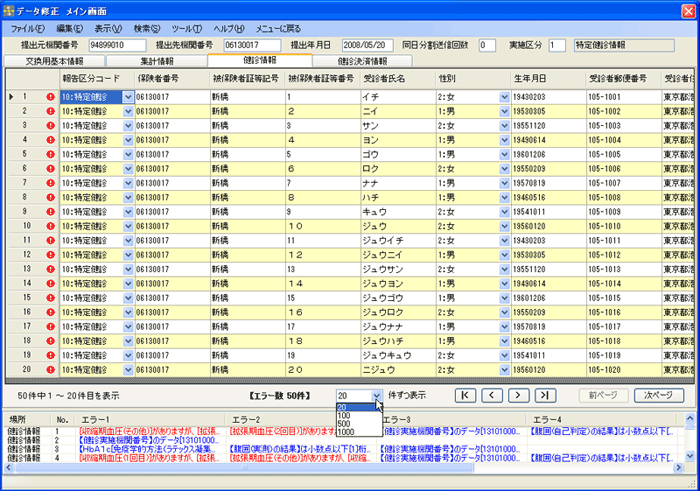Viewport: 700px width, 491px height.
Task: Click the red error icon in row 8
Action: (x=50, y=197)
